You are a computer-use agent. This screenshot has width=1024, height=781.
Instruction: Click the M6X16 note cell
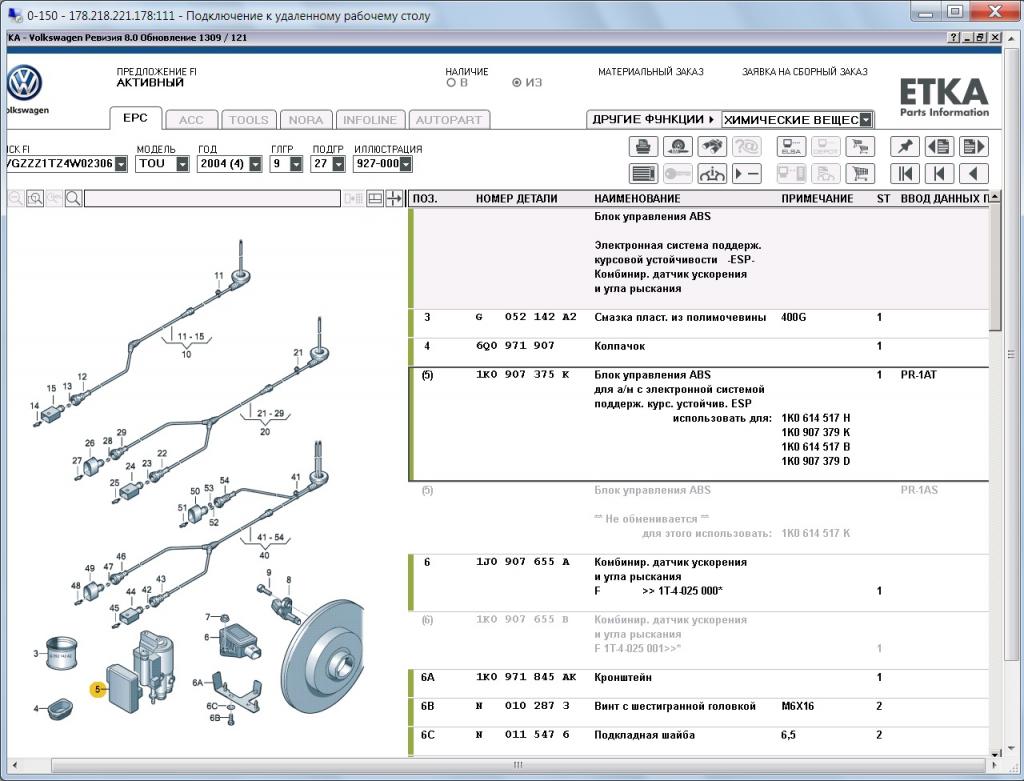[x=797, y=706]
